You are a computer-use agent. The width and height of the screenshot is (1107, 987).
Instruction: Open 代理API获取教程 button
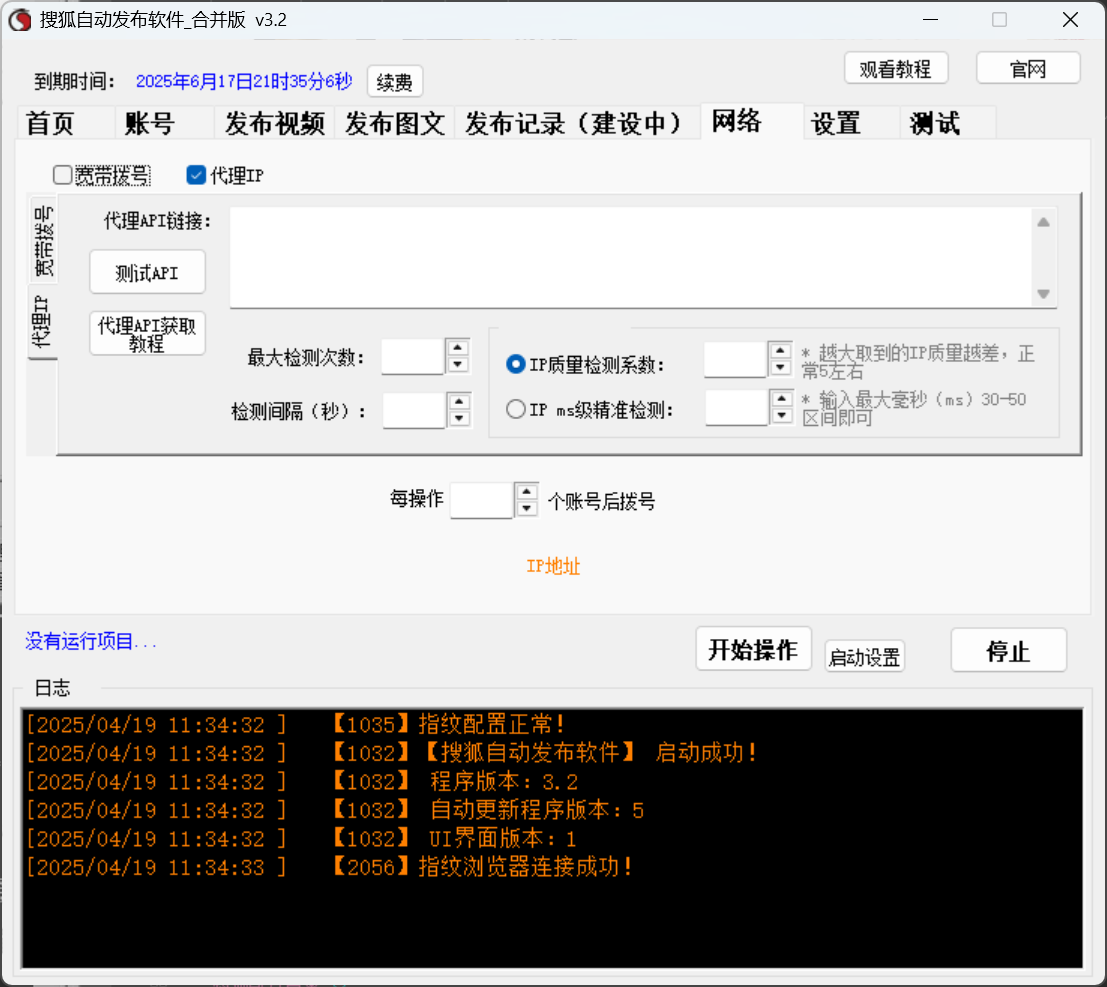[x=147, y=333]
